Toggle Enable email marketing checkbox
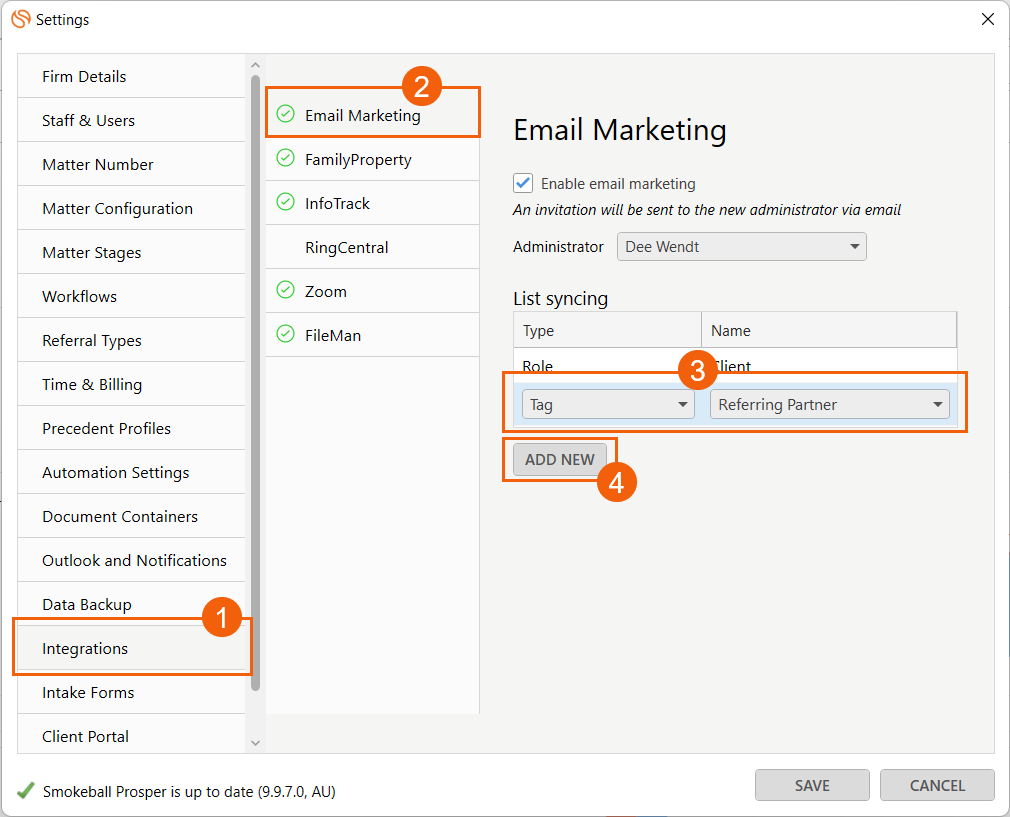The height and width of the screenshot is (817, 1010). pyautogui.click(x=523, y=183)
